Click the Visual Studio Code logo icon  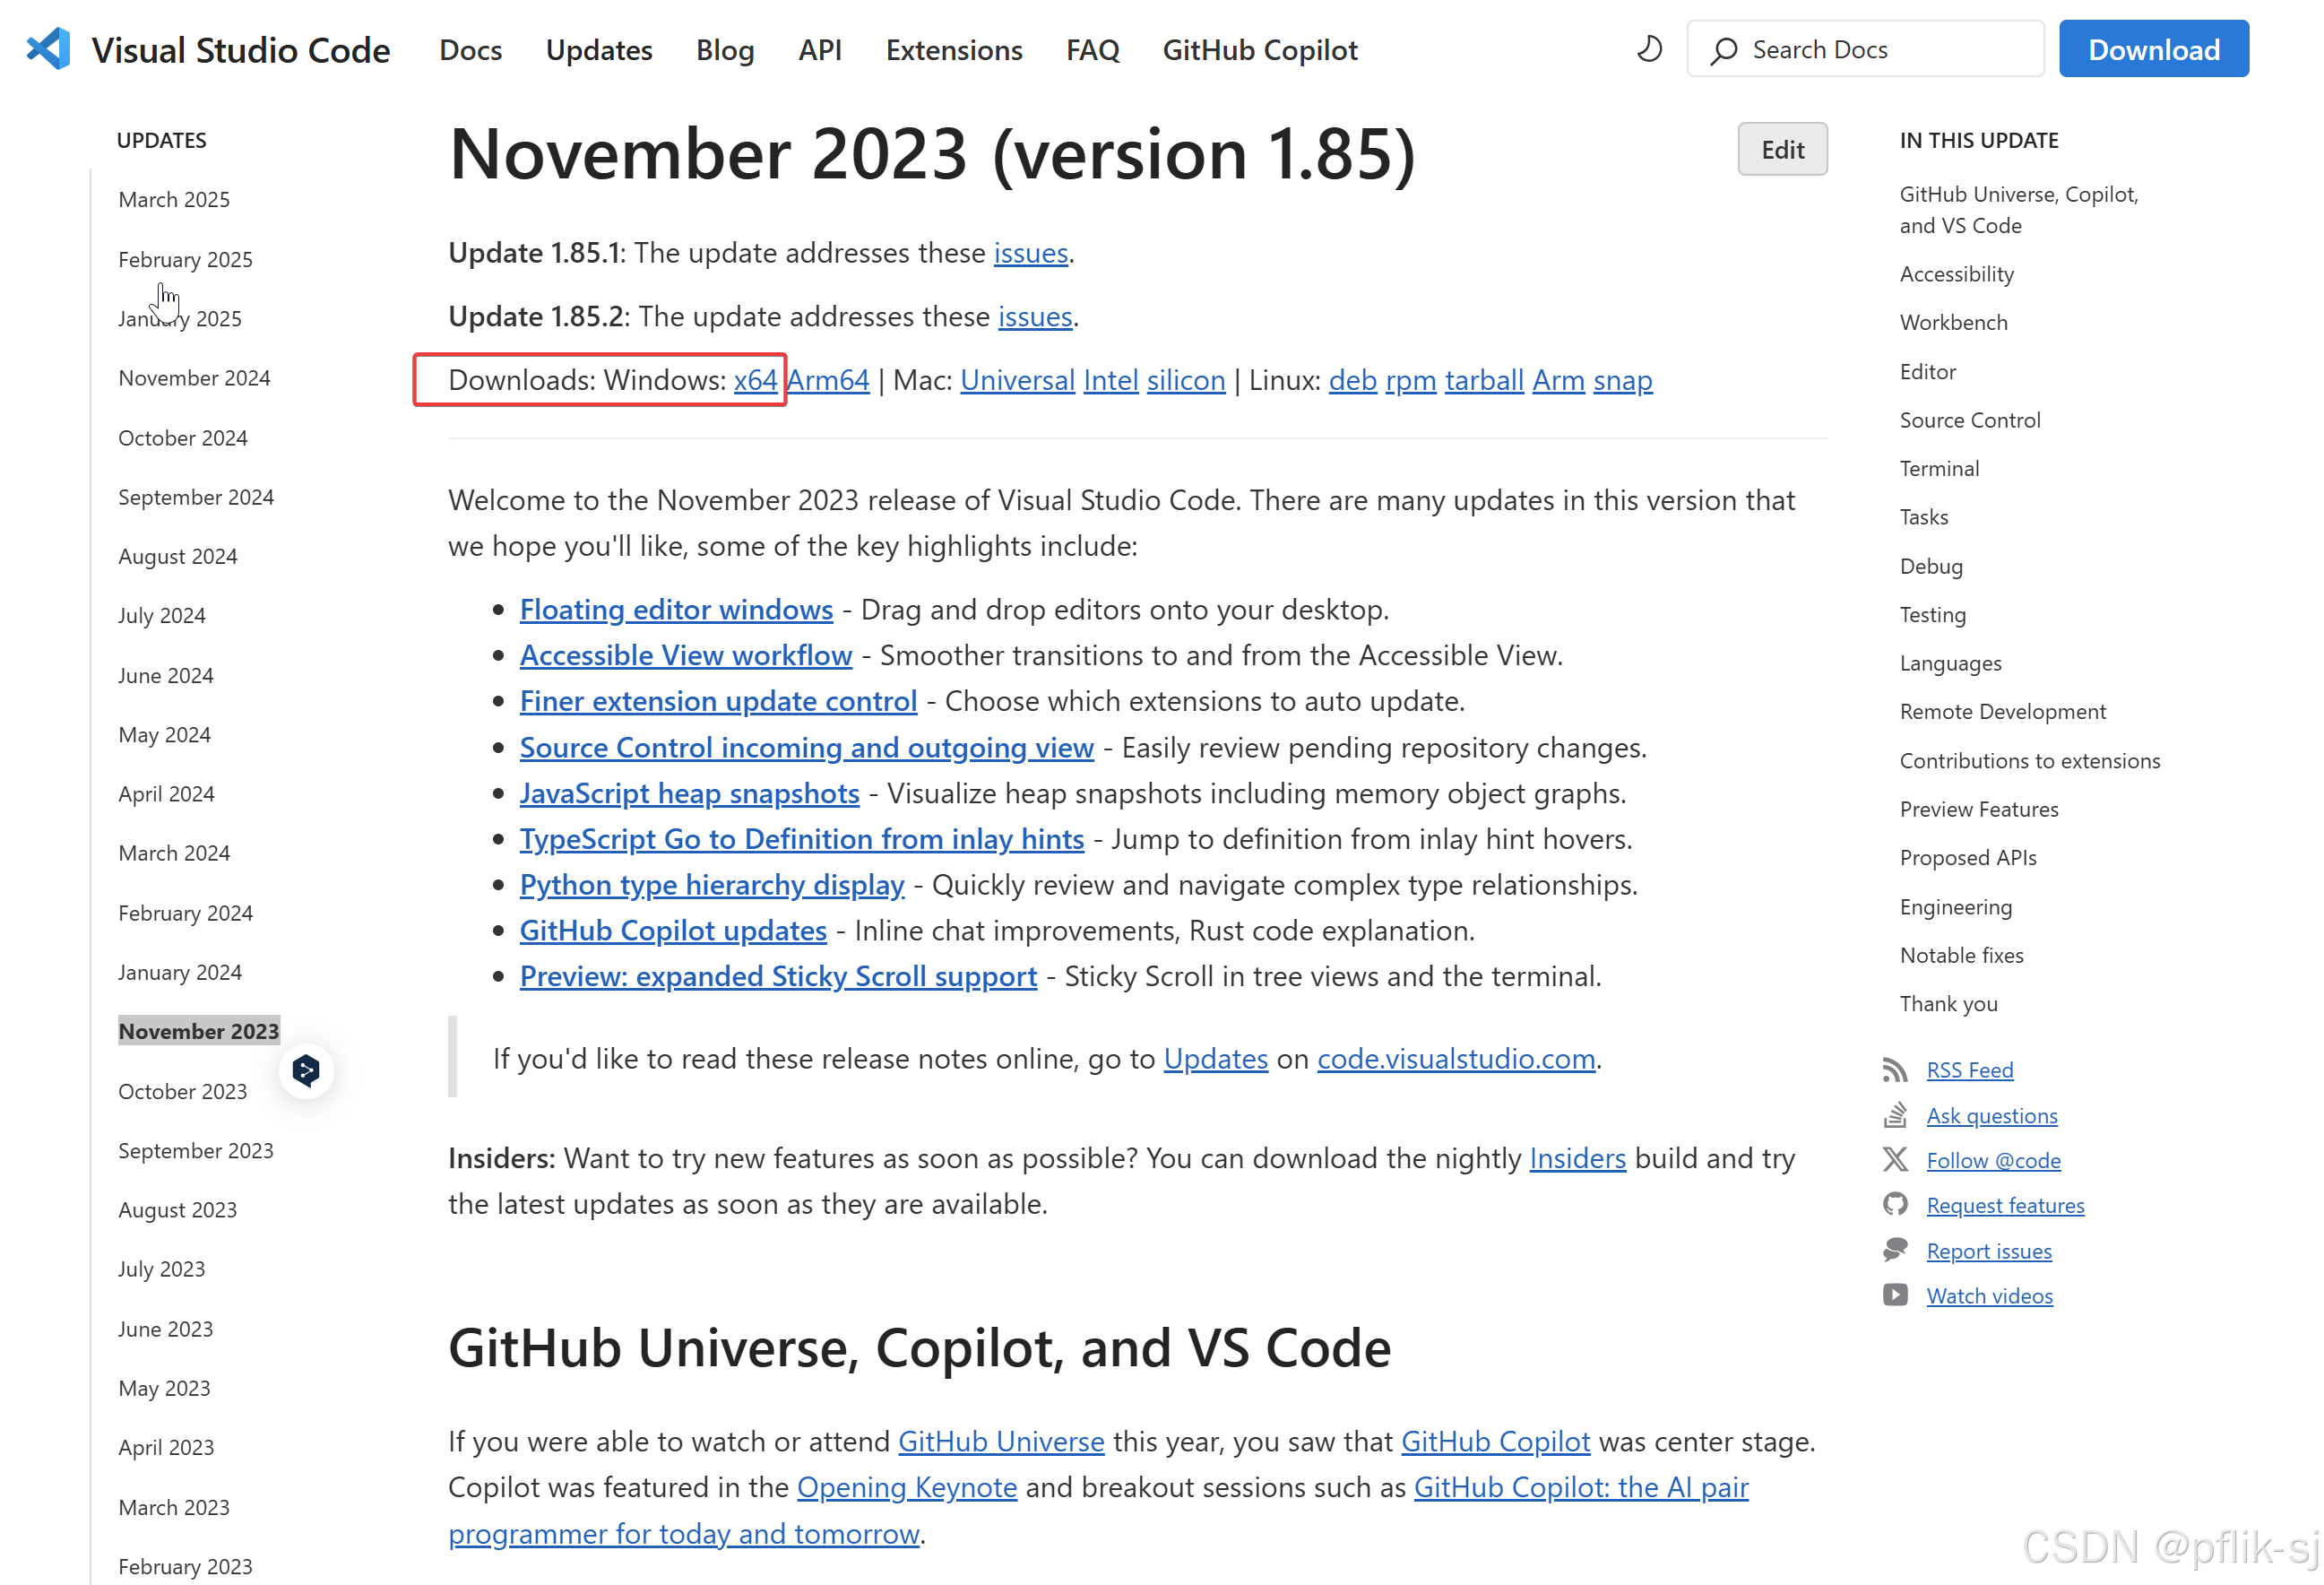click(48, 49)
